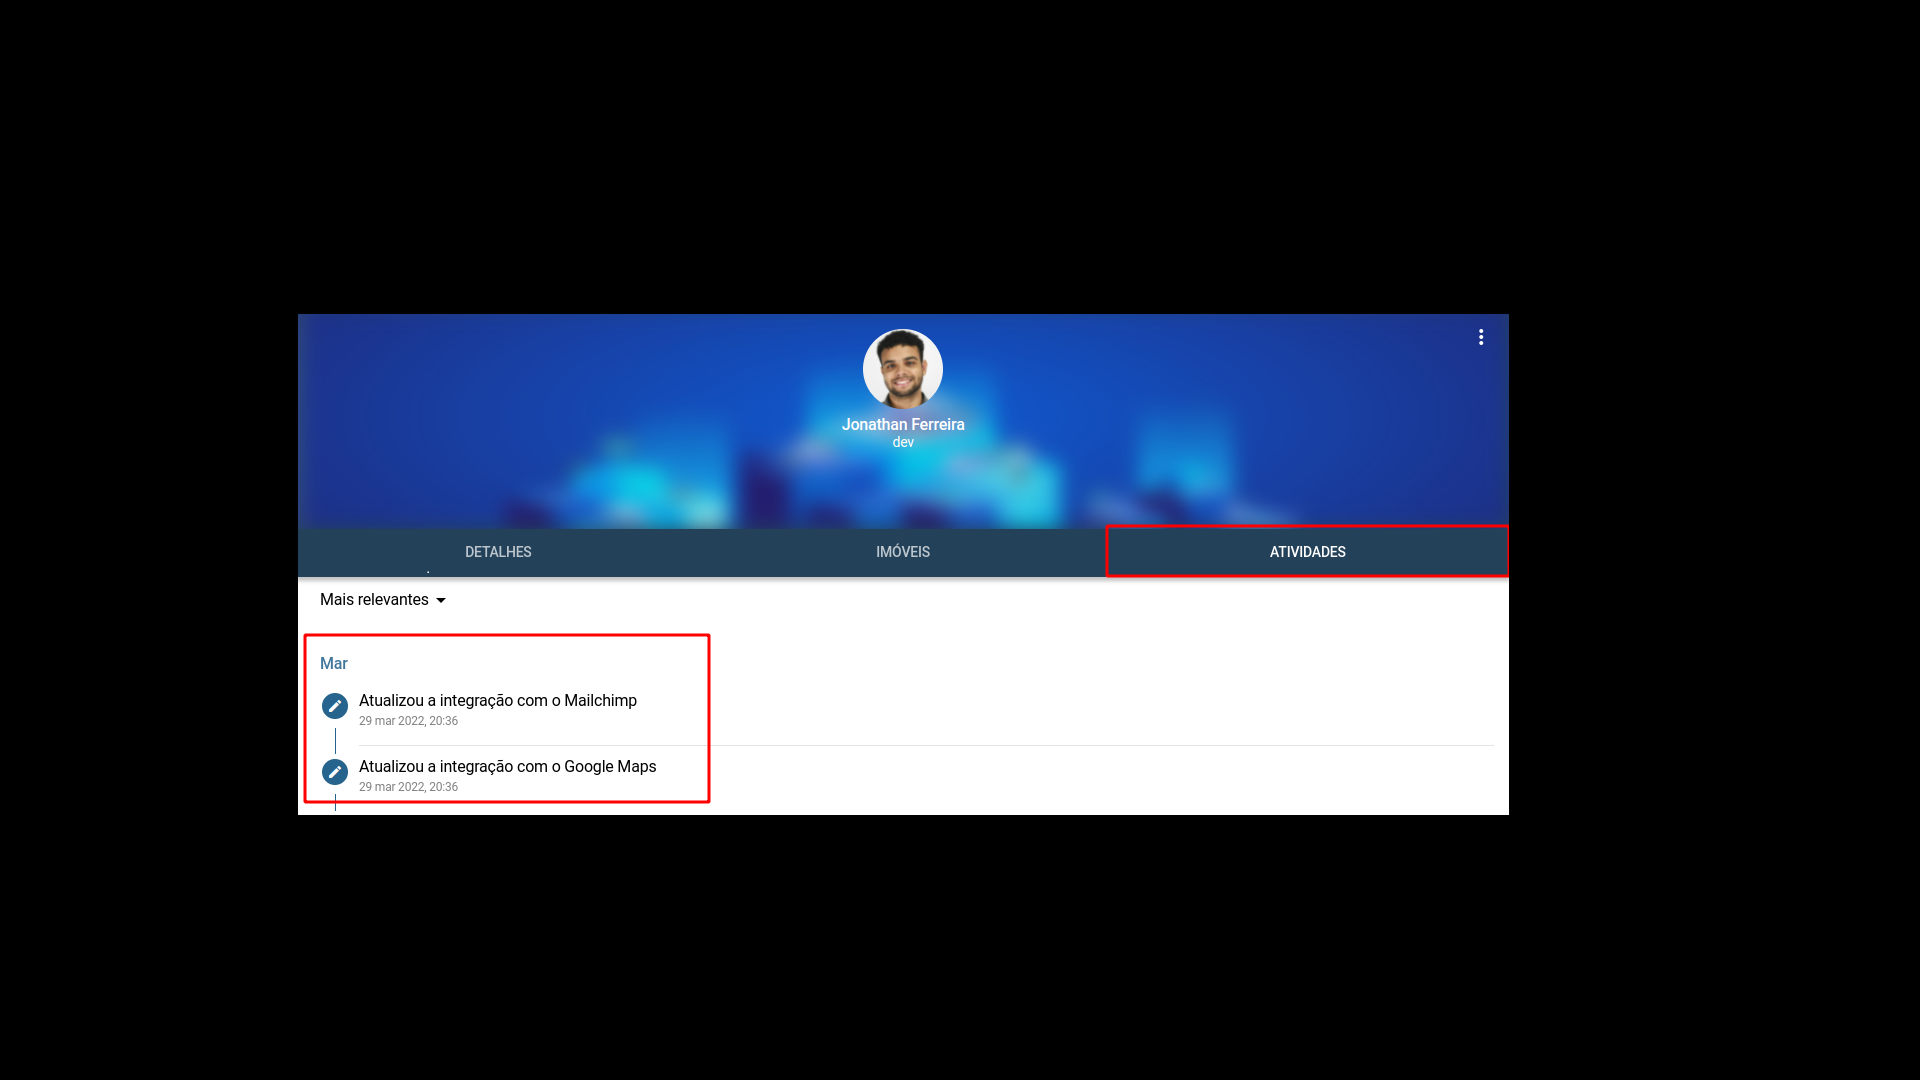
Task: Click the timestamp under the Google Maps activity
Action: (x=408, y=787)
